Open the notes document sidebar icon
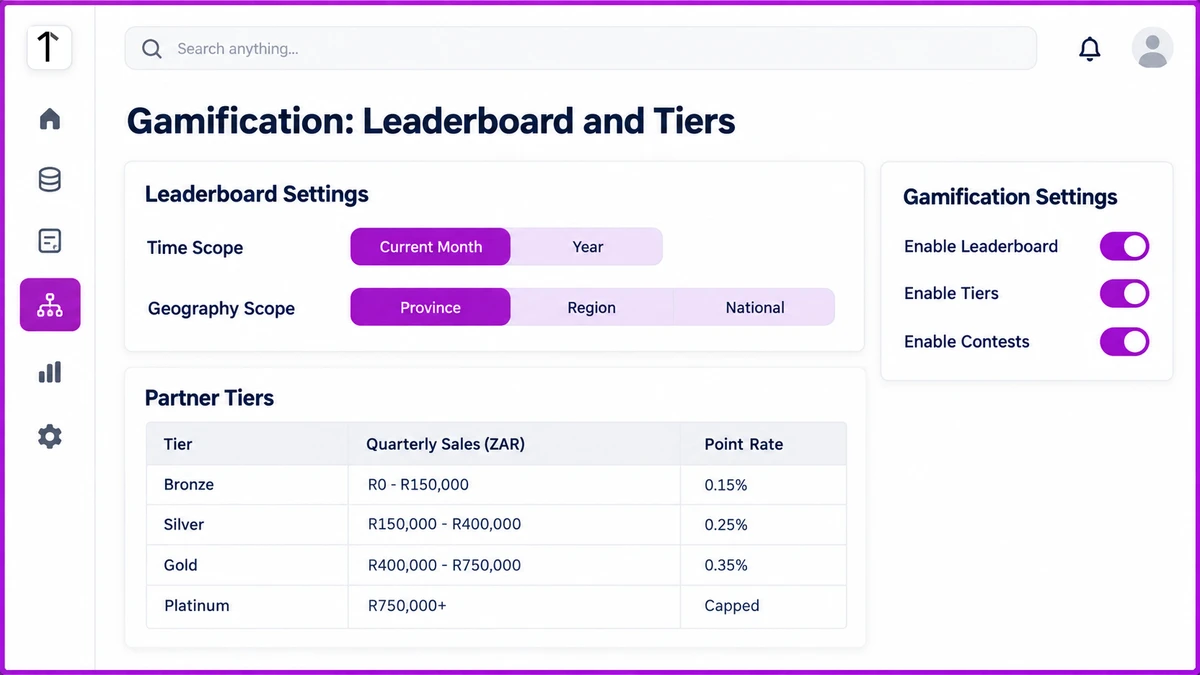 pos(49,241)
